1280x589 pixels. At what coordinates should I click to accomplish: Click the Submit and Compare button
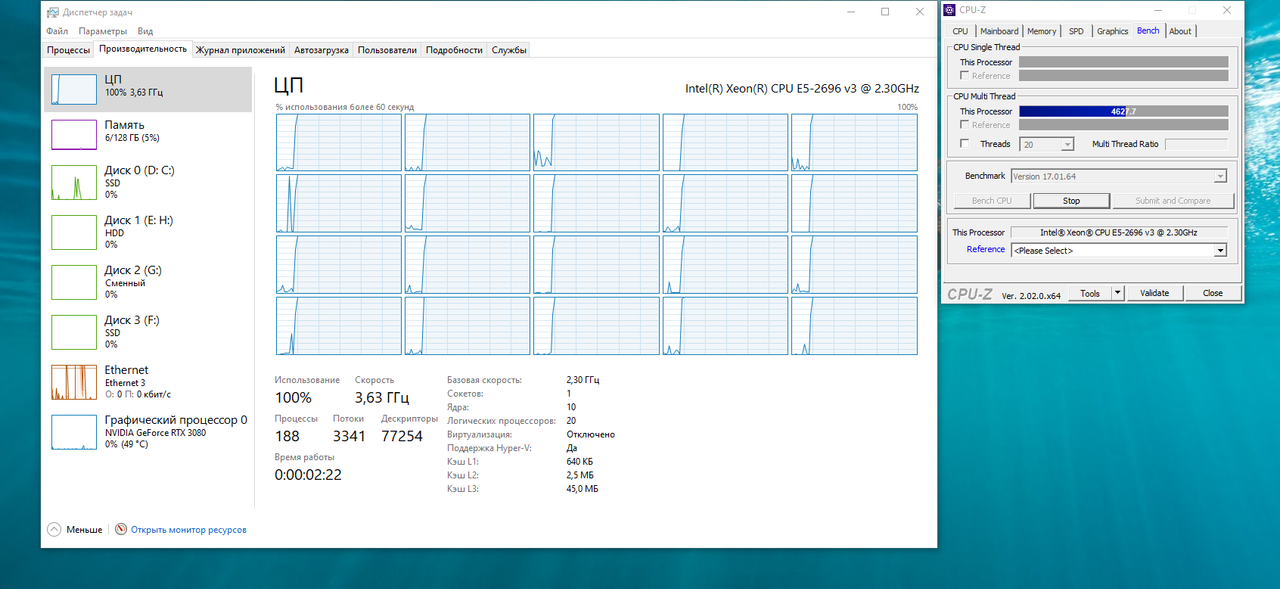tap(1173, 201)
